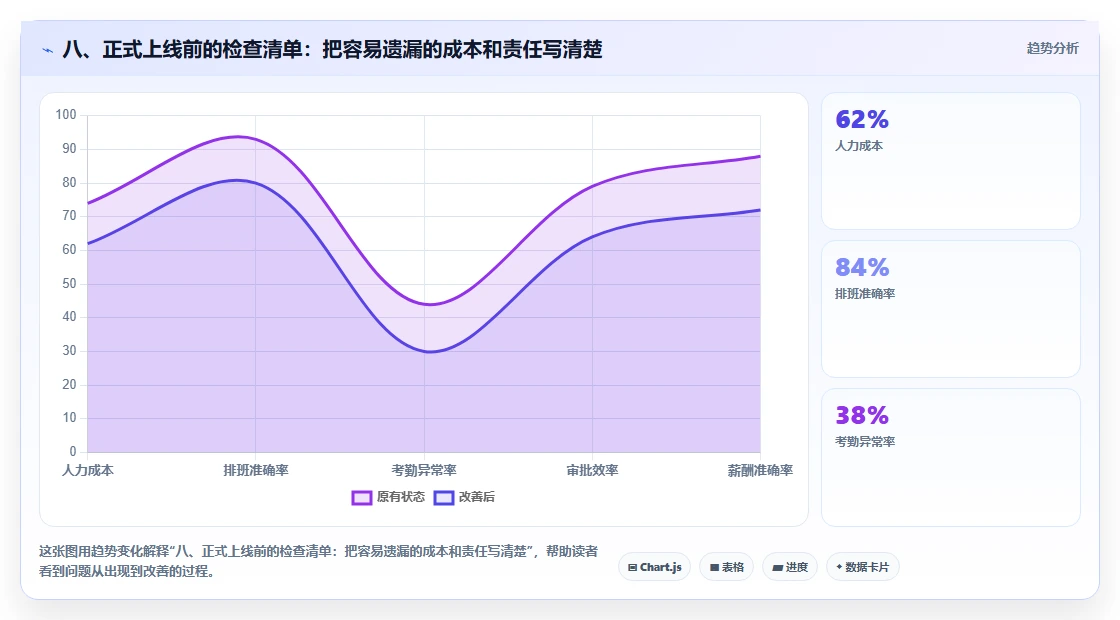Click the 人力成本 x-axis label

coord(88,470)
